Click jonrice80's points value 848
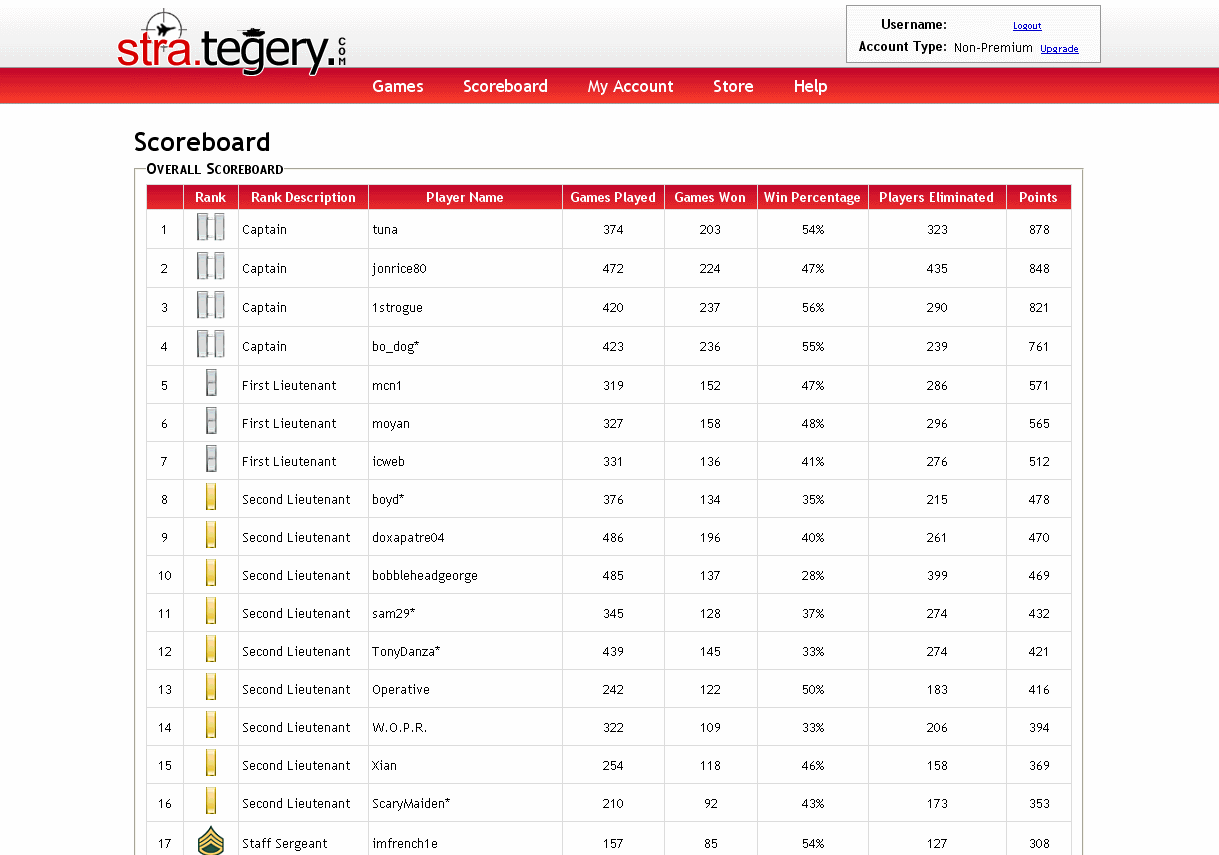The height and width of the screenshot is (855, 1219). [1039, 268]
